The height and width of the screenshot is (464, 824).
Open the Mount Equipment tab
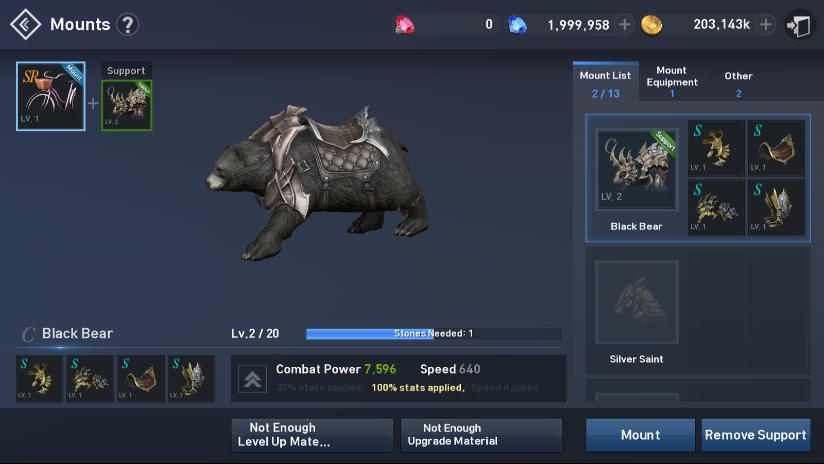672,81
